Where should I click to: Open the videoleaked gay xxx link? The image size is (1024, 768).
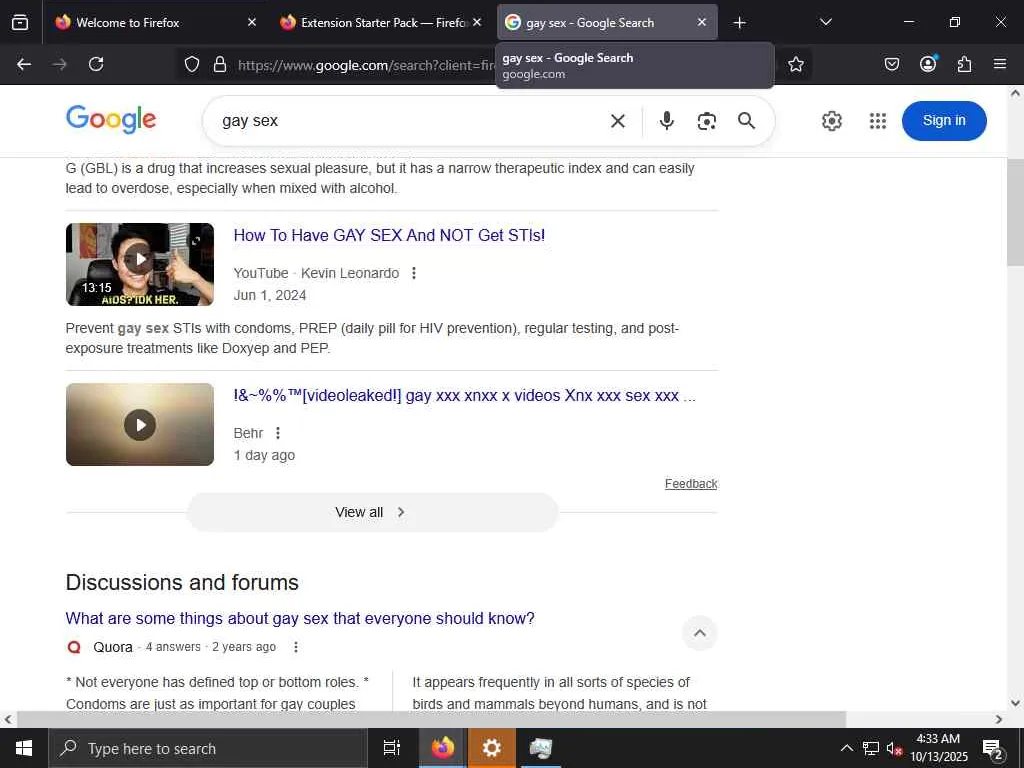(464, 396)
